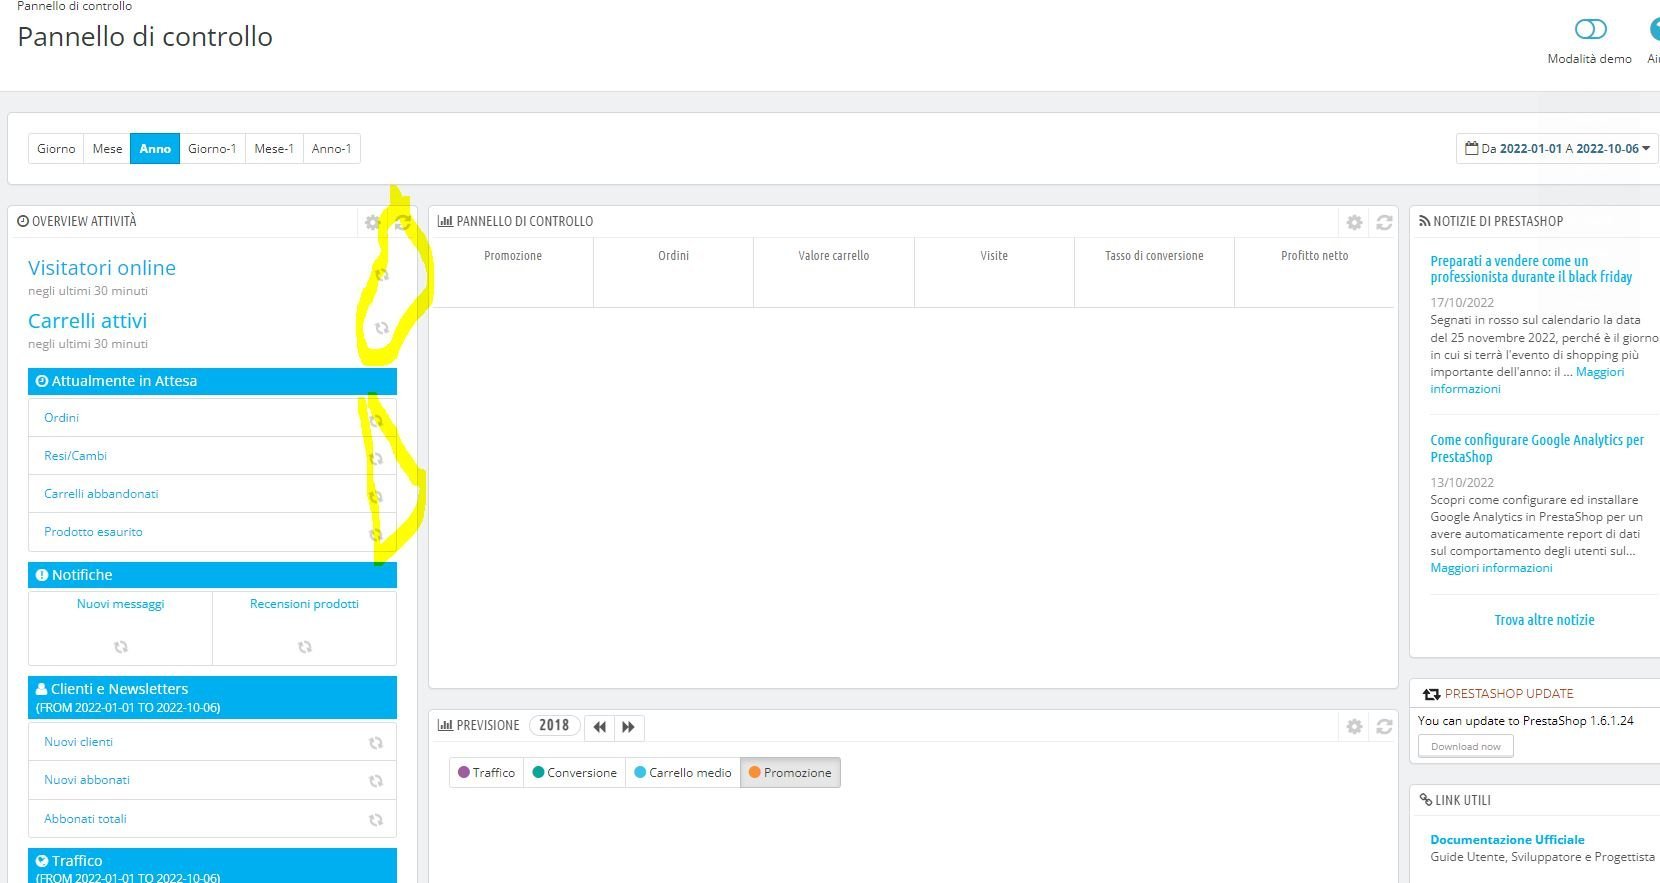Click the Clienti e Newsletters header
The image size is (1660, 883).
tap(212, 697)
